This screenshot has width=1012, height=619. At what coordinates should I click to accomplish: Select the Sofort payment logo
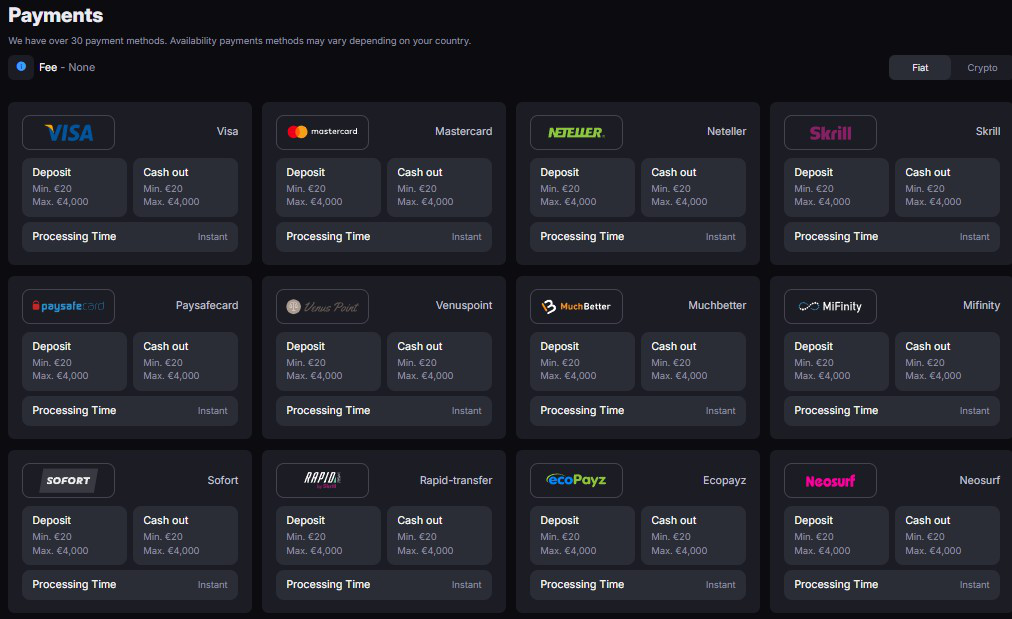point(68,480)
